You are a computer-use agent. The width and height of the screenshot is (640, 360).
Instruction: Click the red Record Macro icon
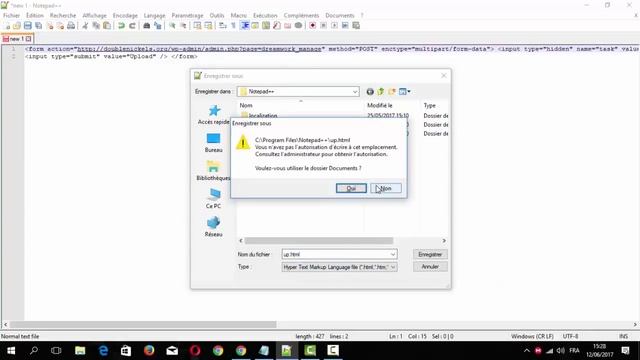click(312, 26)
